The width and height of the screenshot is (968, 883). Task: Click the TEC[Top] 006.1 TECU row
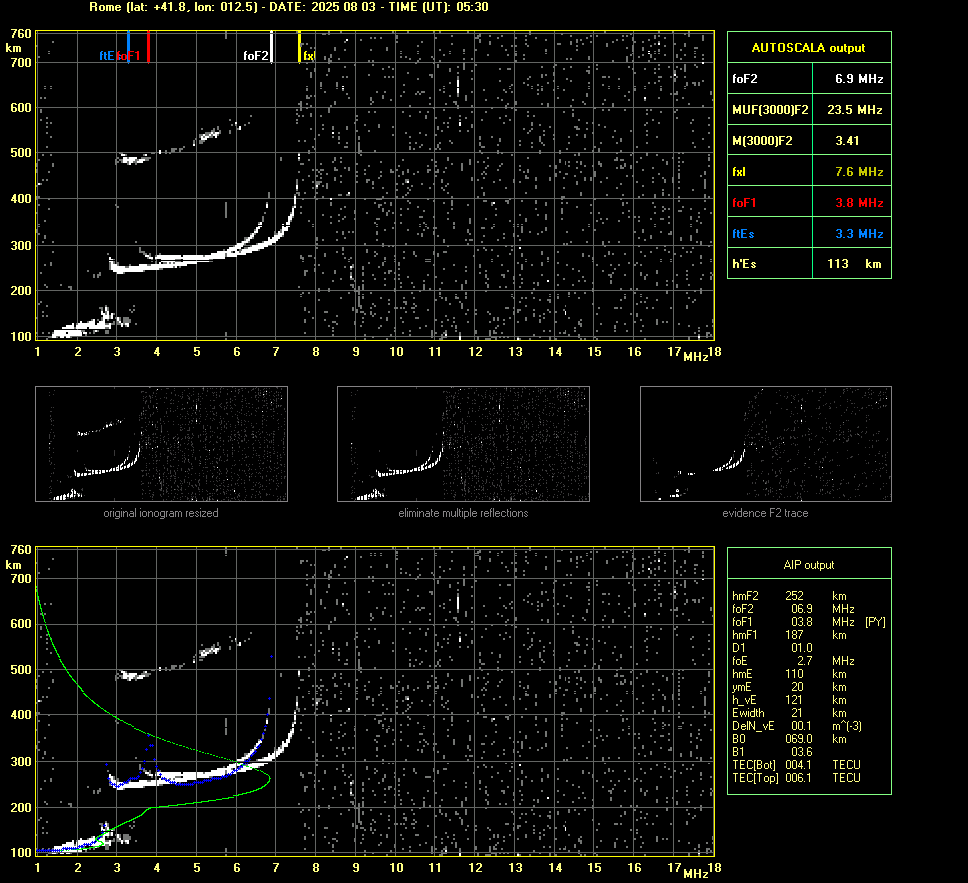[796, 778]
